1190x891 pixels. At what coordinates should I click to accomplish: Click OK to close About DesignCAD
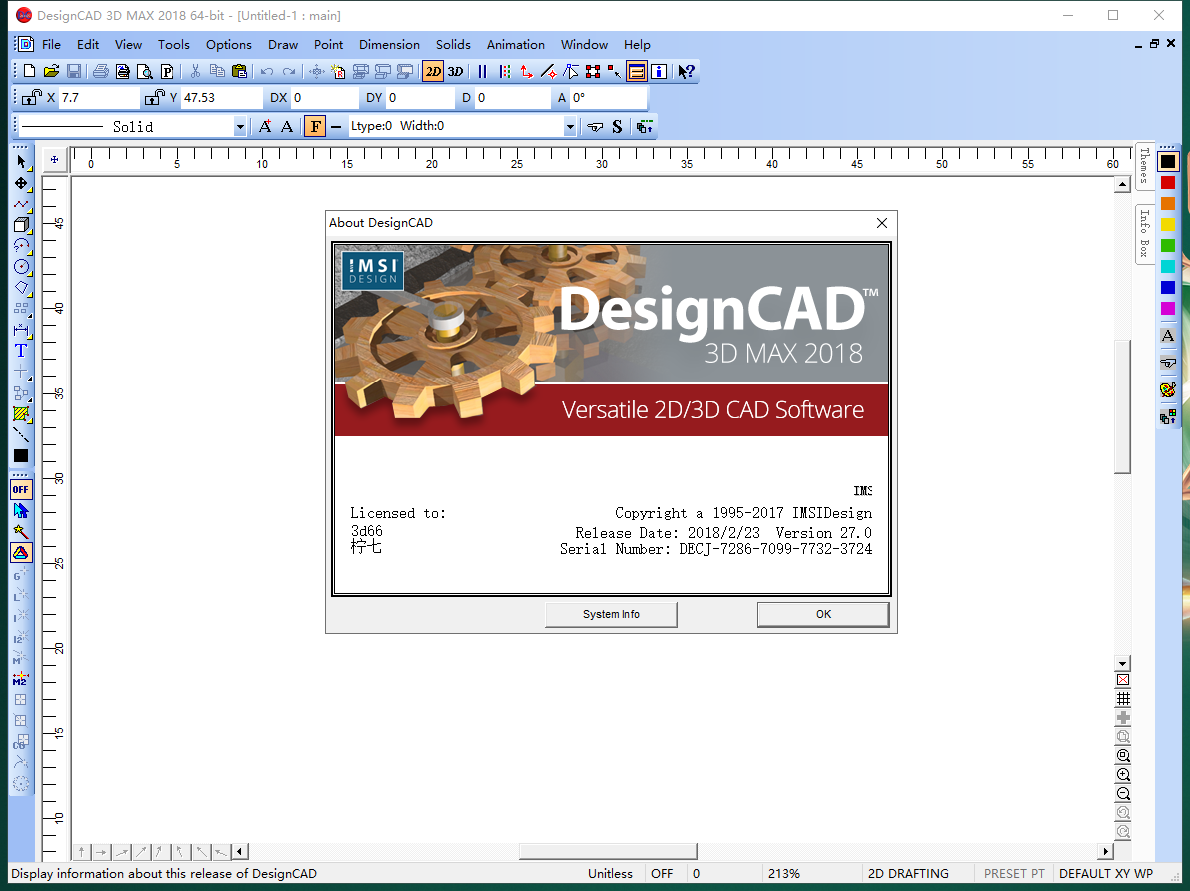[822, 614]
